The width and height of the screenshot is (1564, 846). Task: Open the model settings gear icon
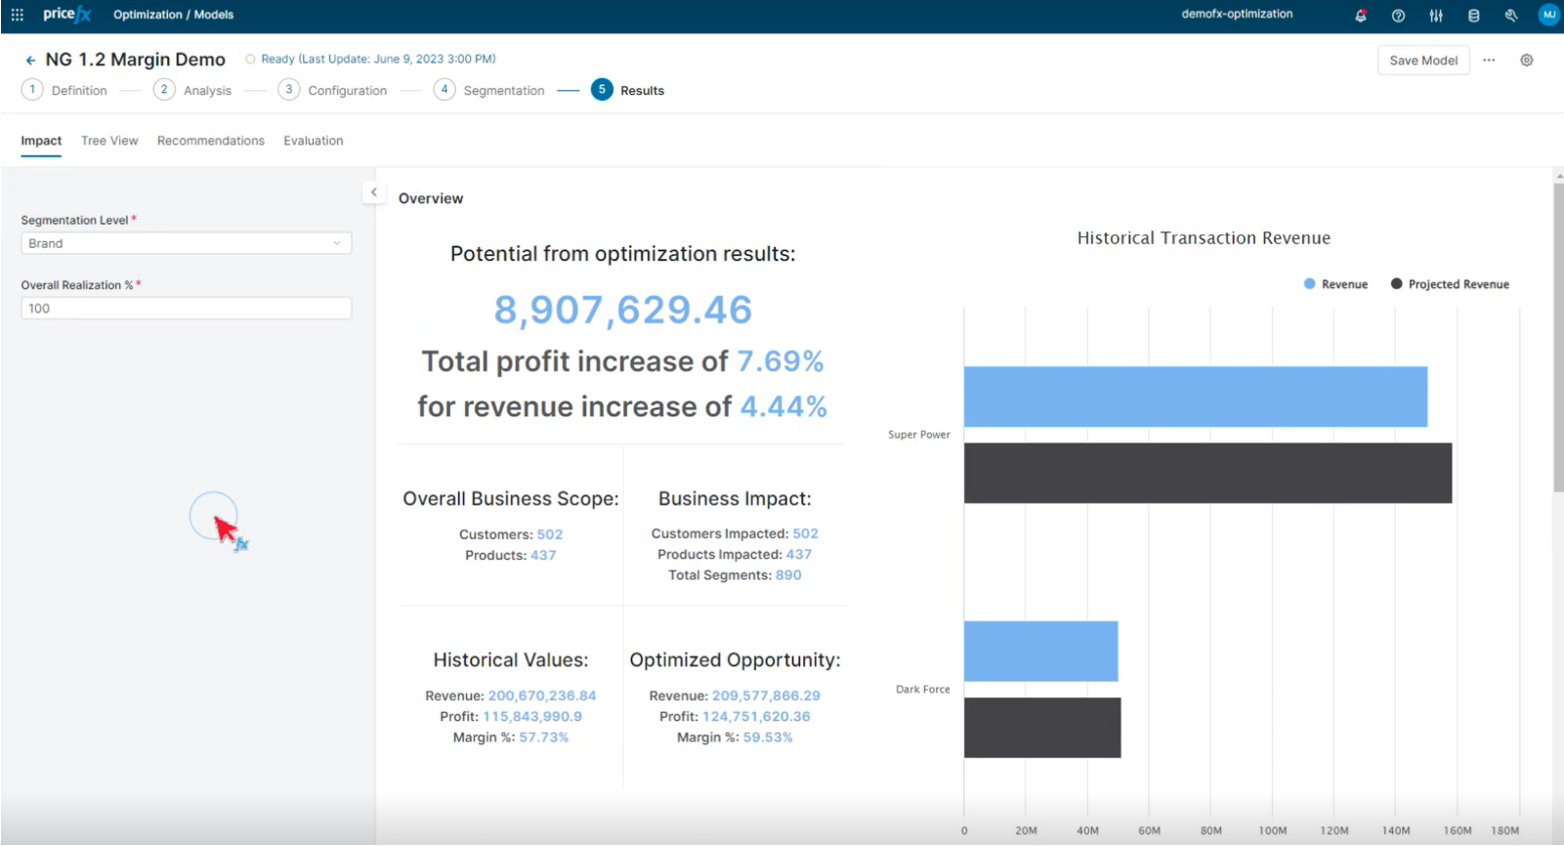[x=1526, y=60]
